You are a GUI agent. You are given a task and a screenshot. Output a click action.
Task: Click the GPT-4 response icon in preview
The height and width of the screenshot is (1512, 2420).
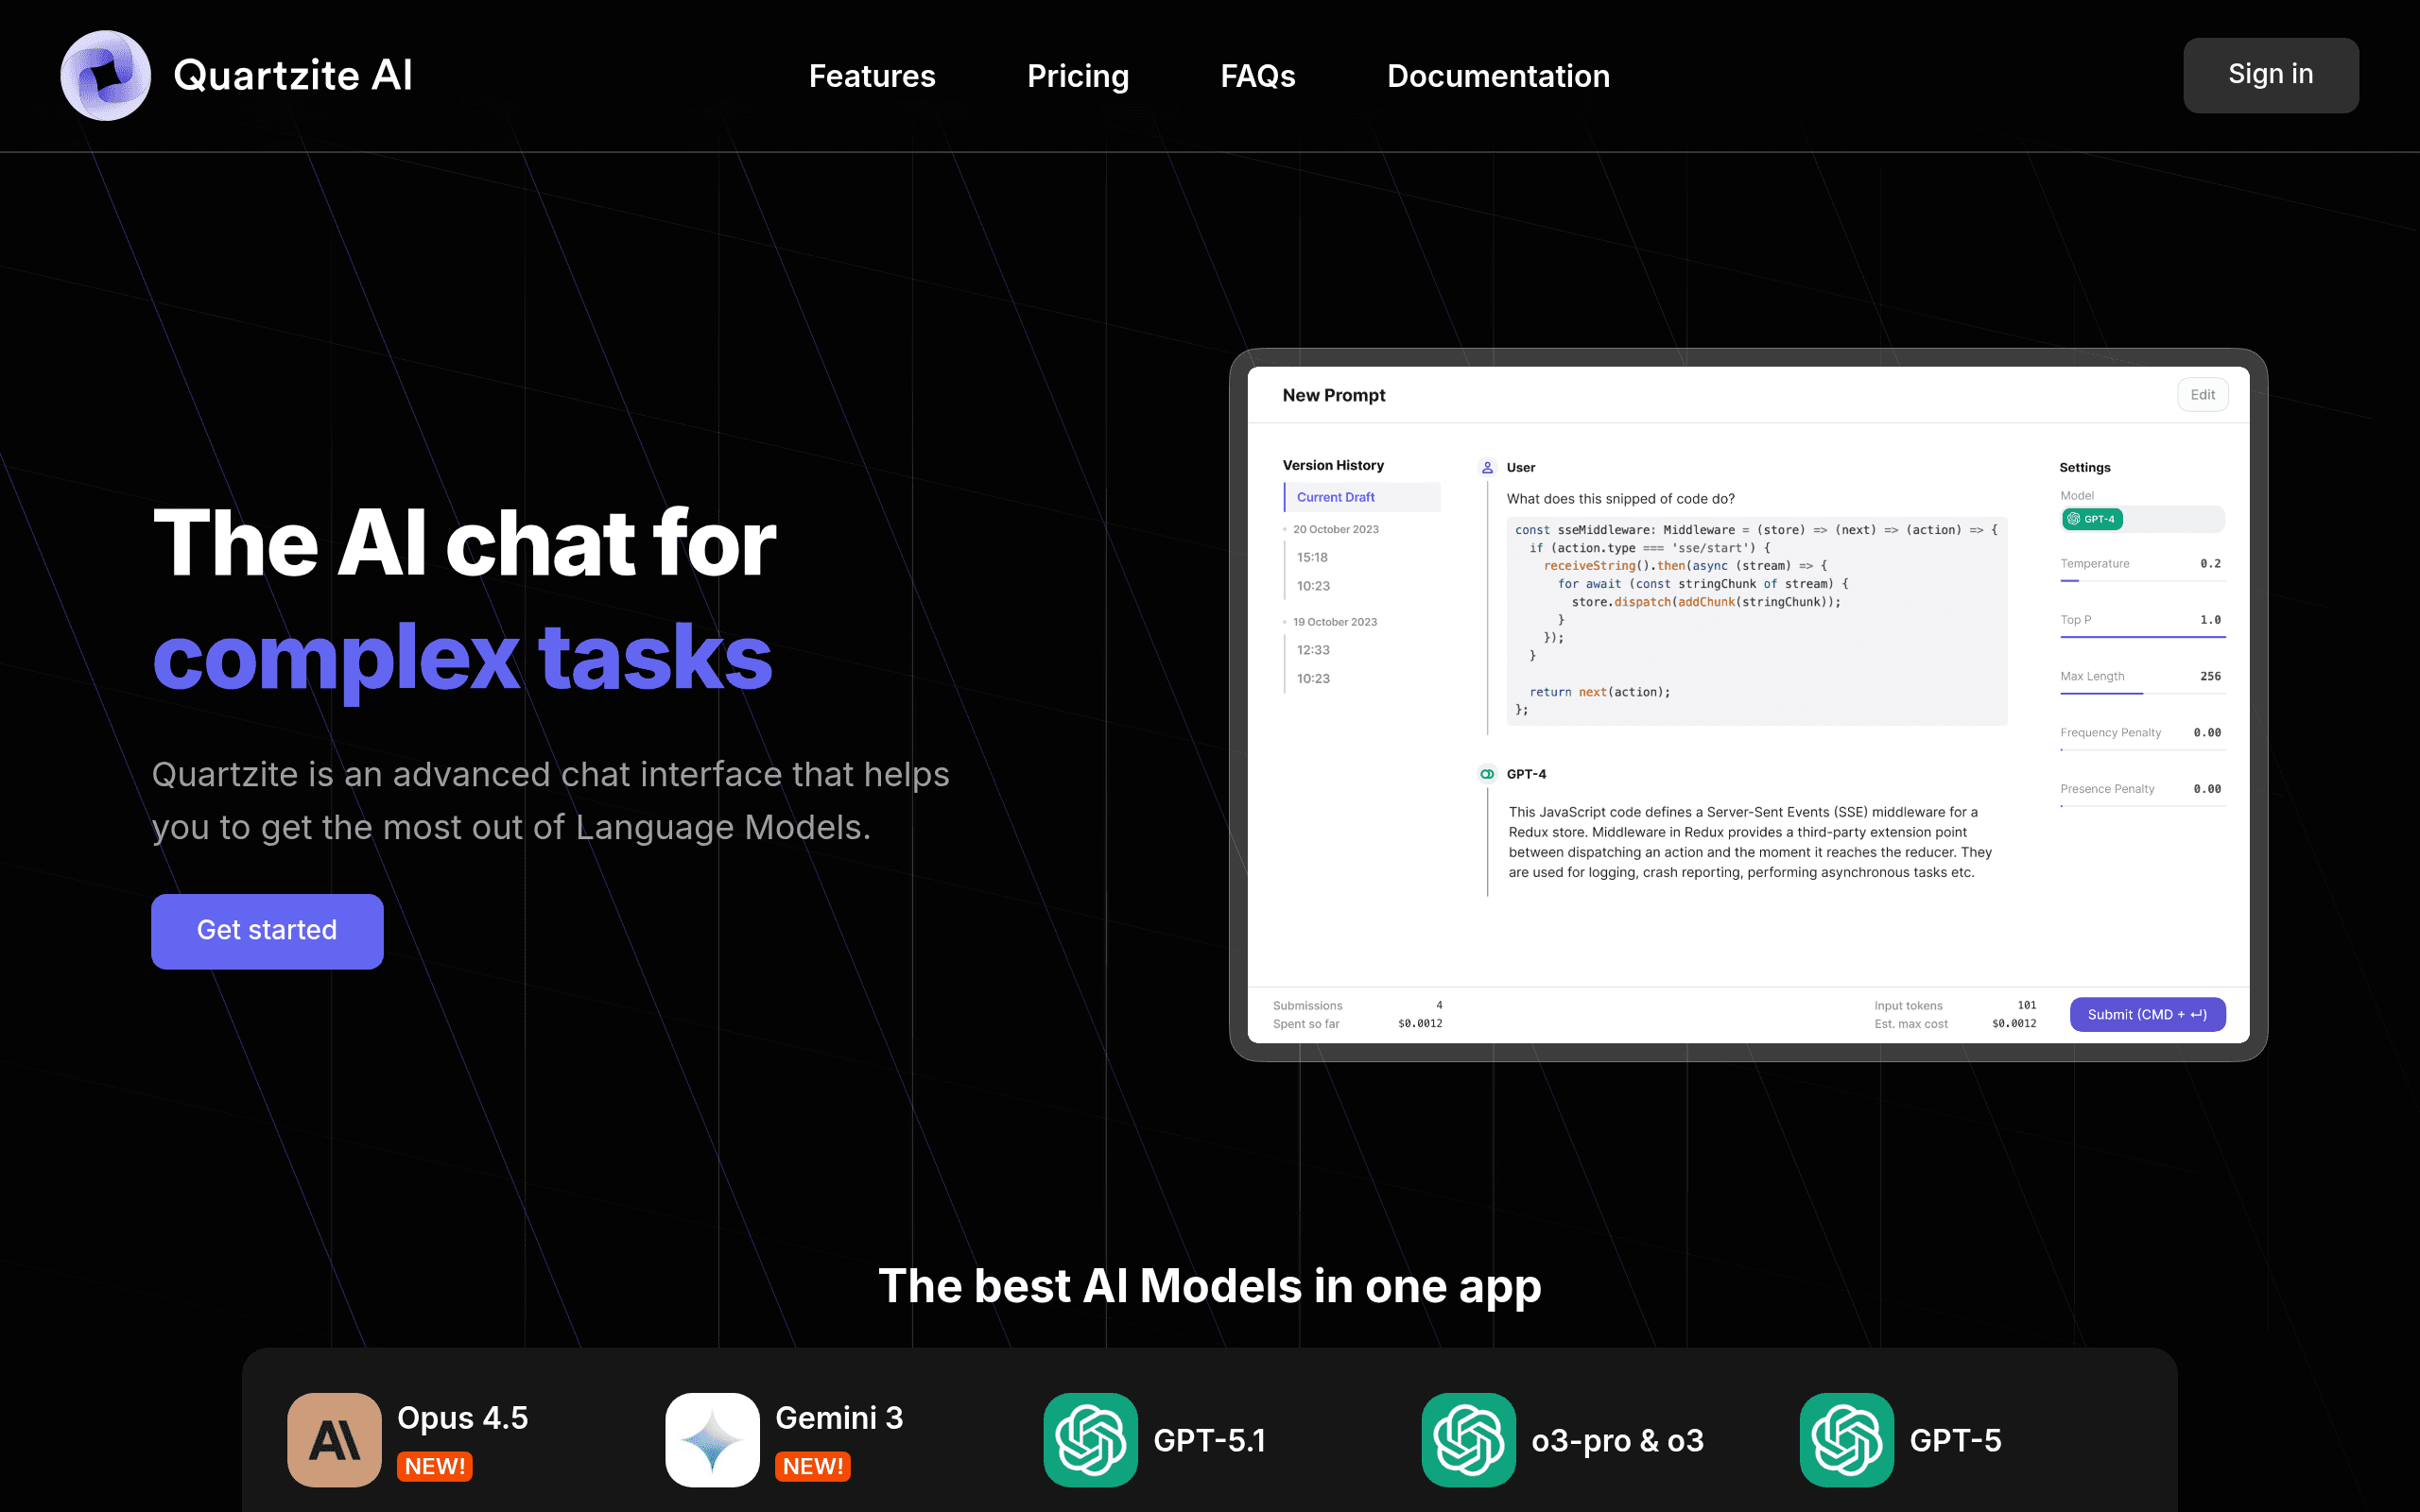(x=1487, y=774)
